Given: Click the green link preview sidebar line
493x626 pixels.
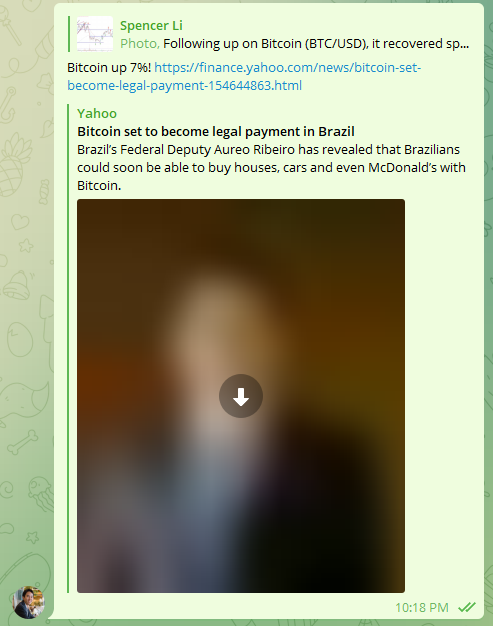Looking at the screenshot, I should (68, 348).
